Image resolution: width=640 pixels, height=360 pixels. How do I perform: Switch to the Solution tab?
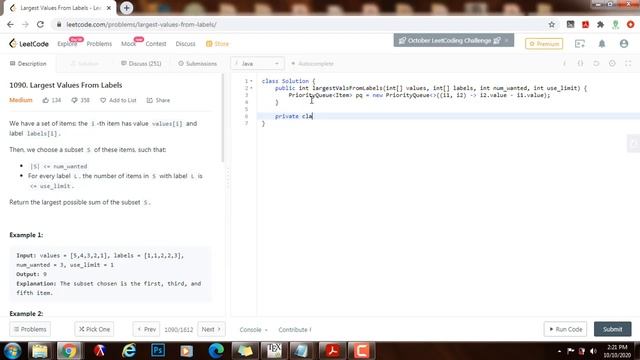click(84, 64)
